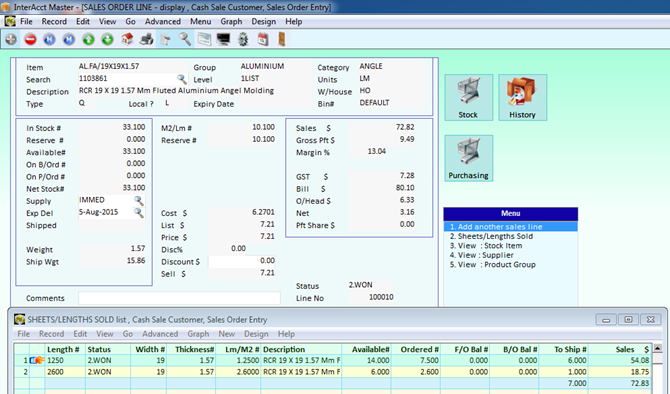Click total sales value '72.83'

[620, 383]
